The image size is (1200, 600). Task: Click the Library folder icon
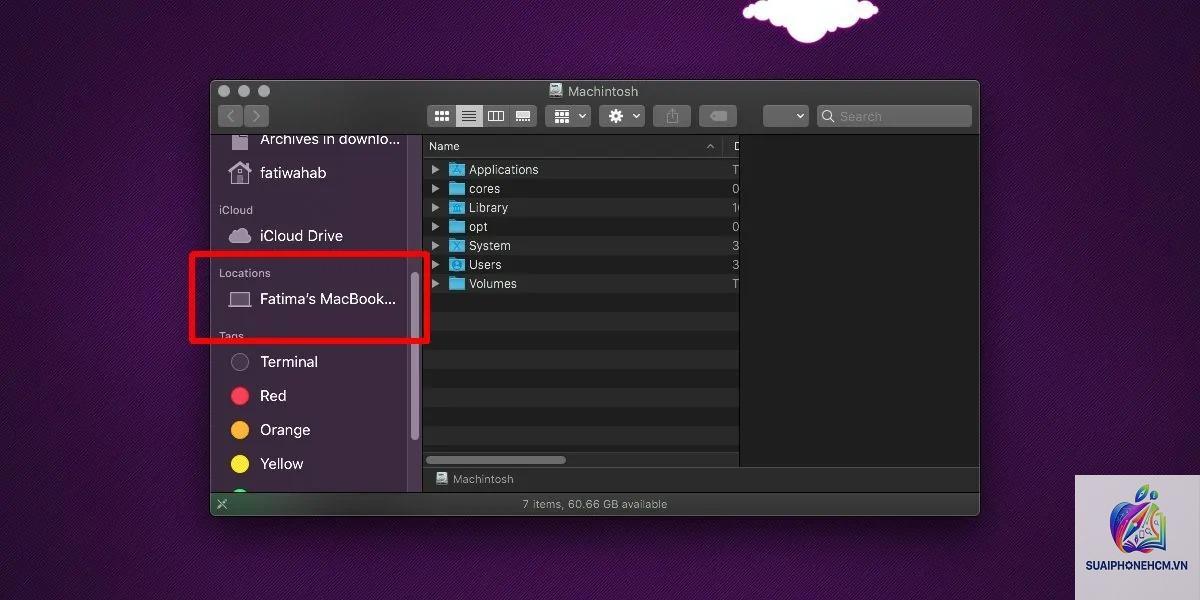457,208
